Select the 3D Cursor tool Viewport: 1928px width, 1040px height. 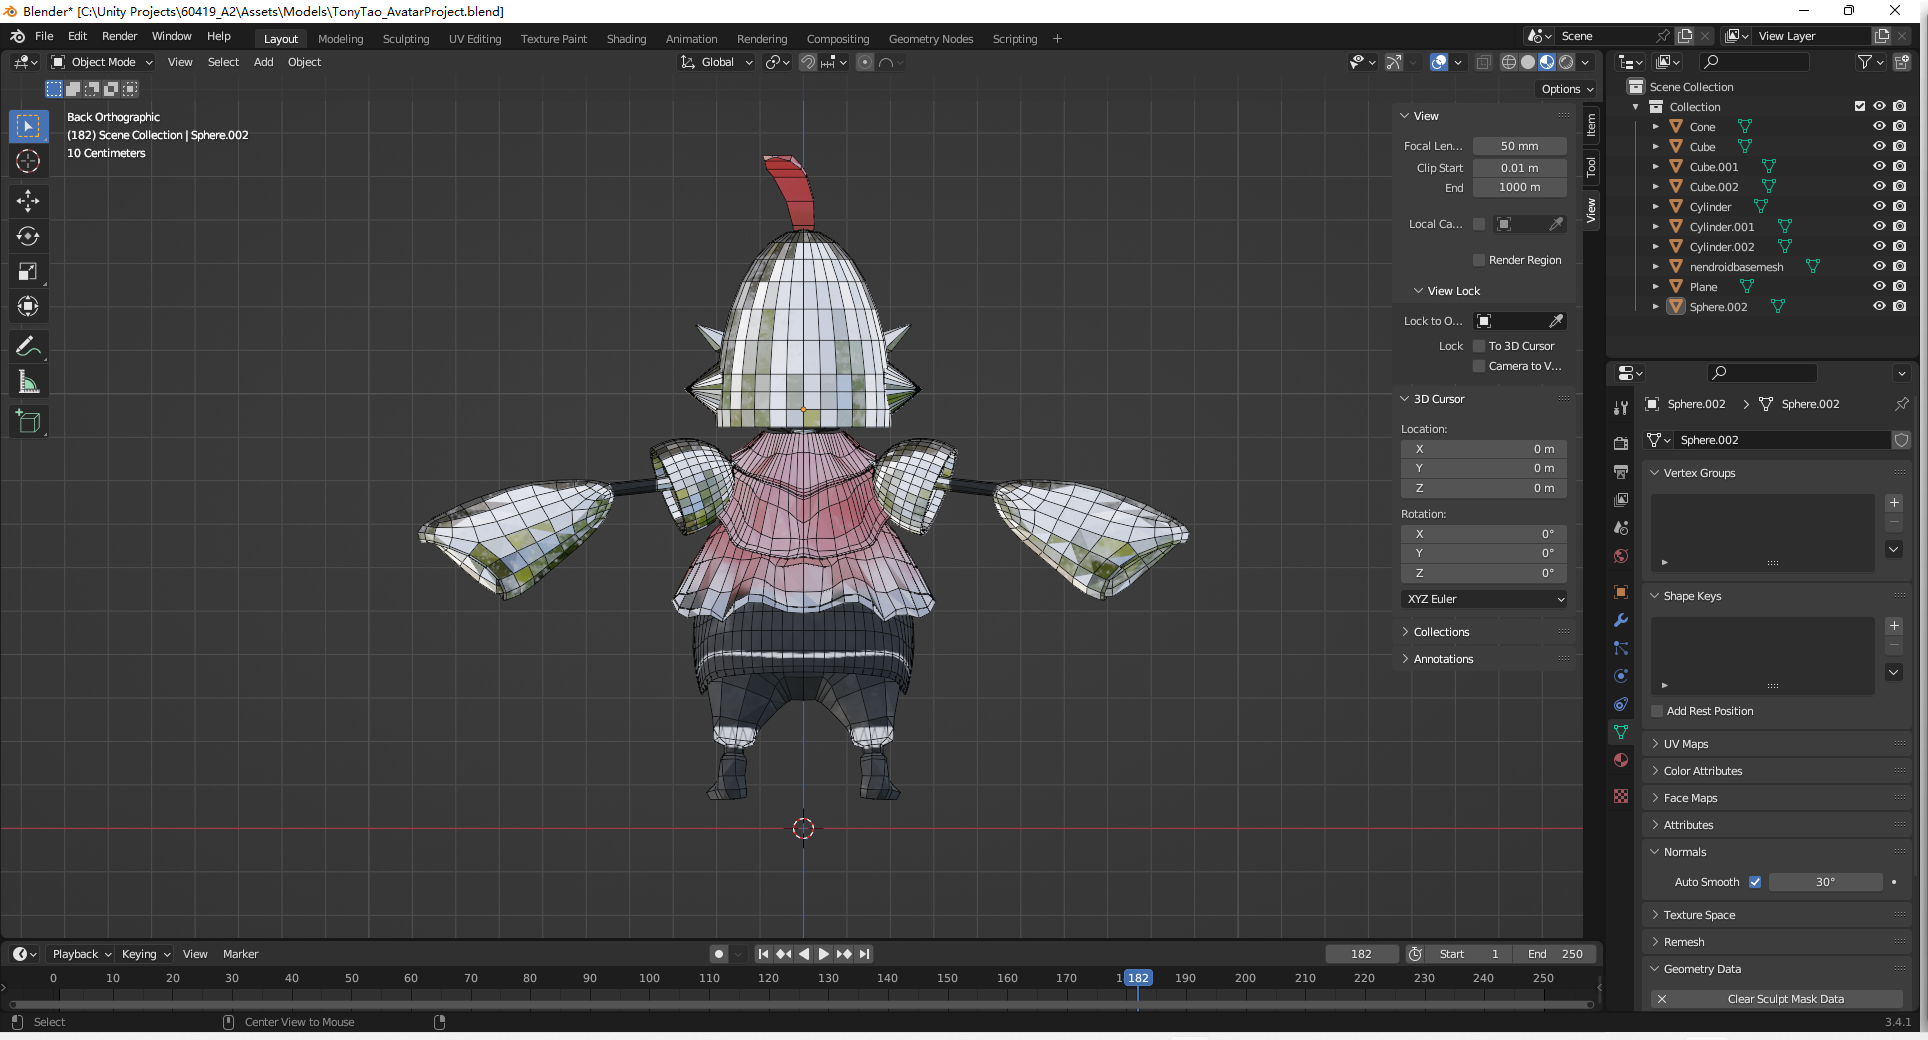click(28, 161)
